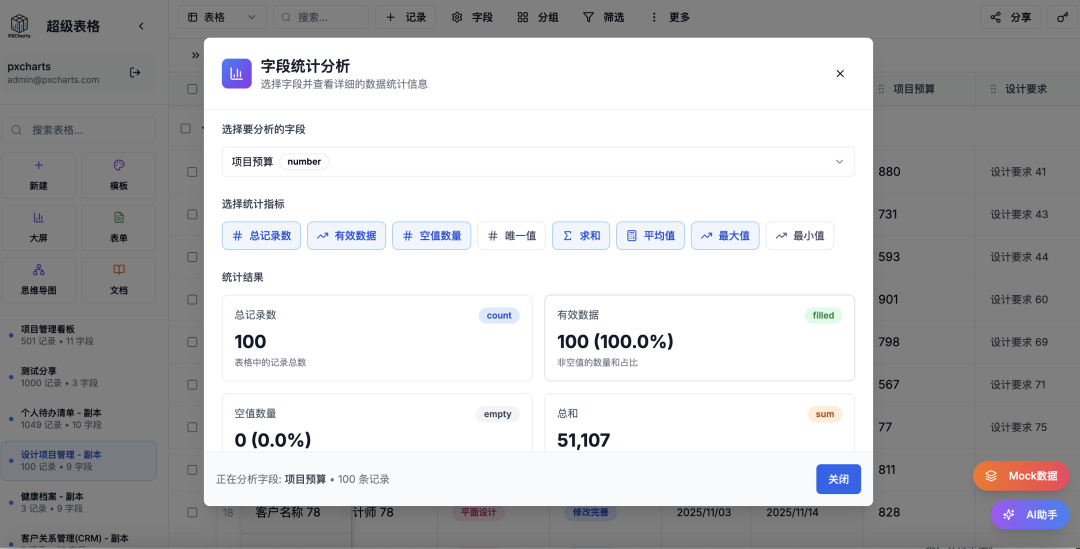Close the field statistics dialog with X
The height and width of the screenshot is (549, 1080).
pos(840,74)
